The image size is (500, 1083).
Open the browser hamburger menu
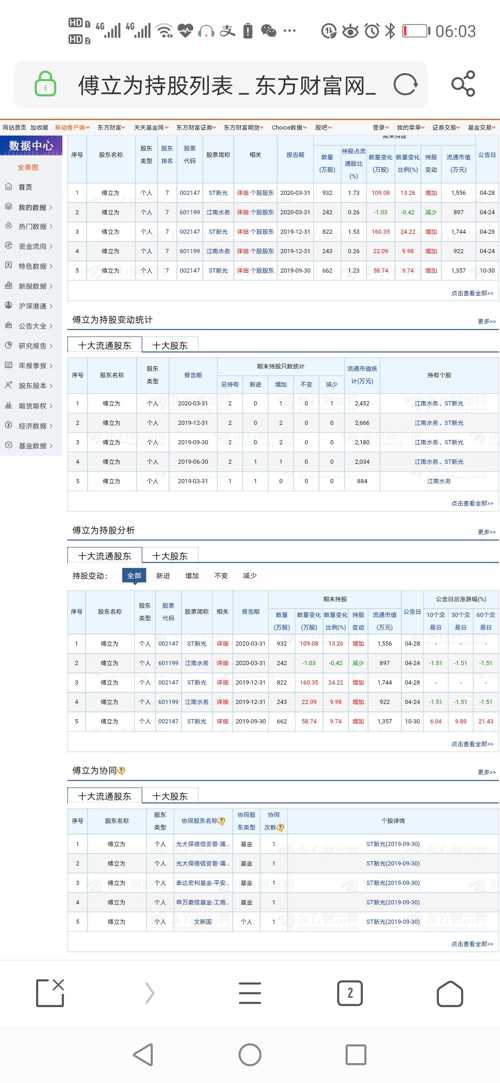tap(250, 993)
